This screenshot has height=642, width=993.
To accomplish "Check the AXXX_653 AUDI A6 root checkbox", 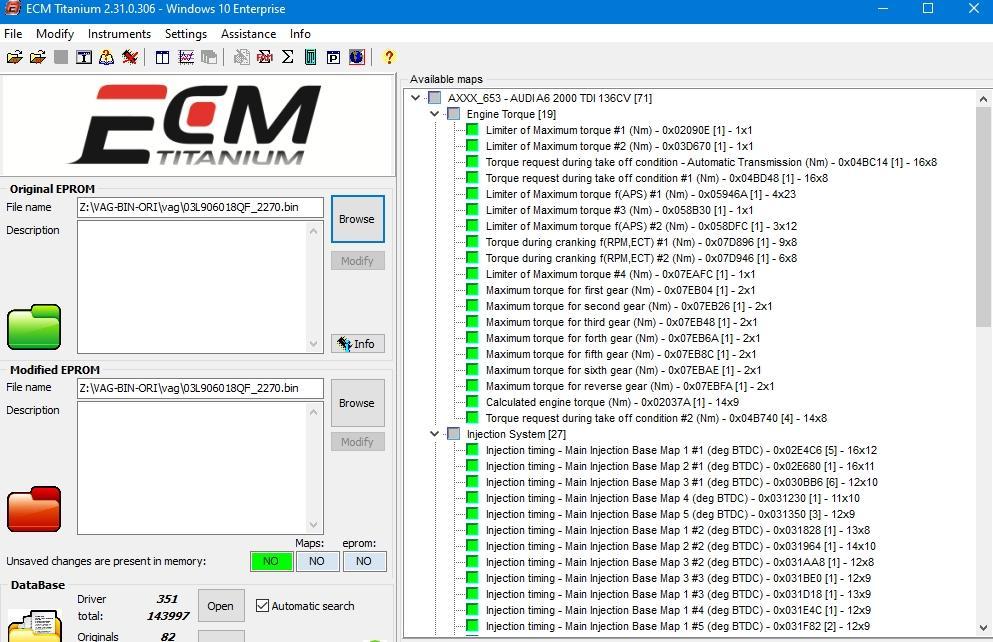I will coord(434,98).
